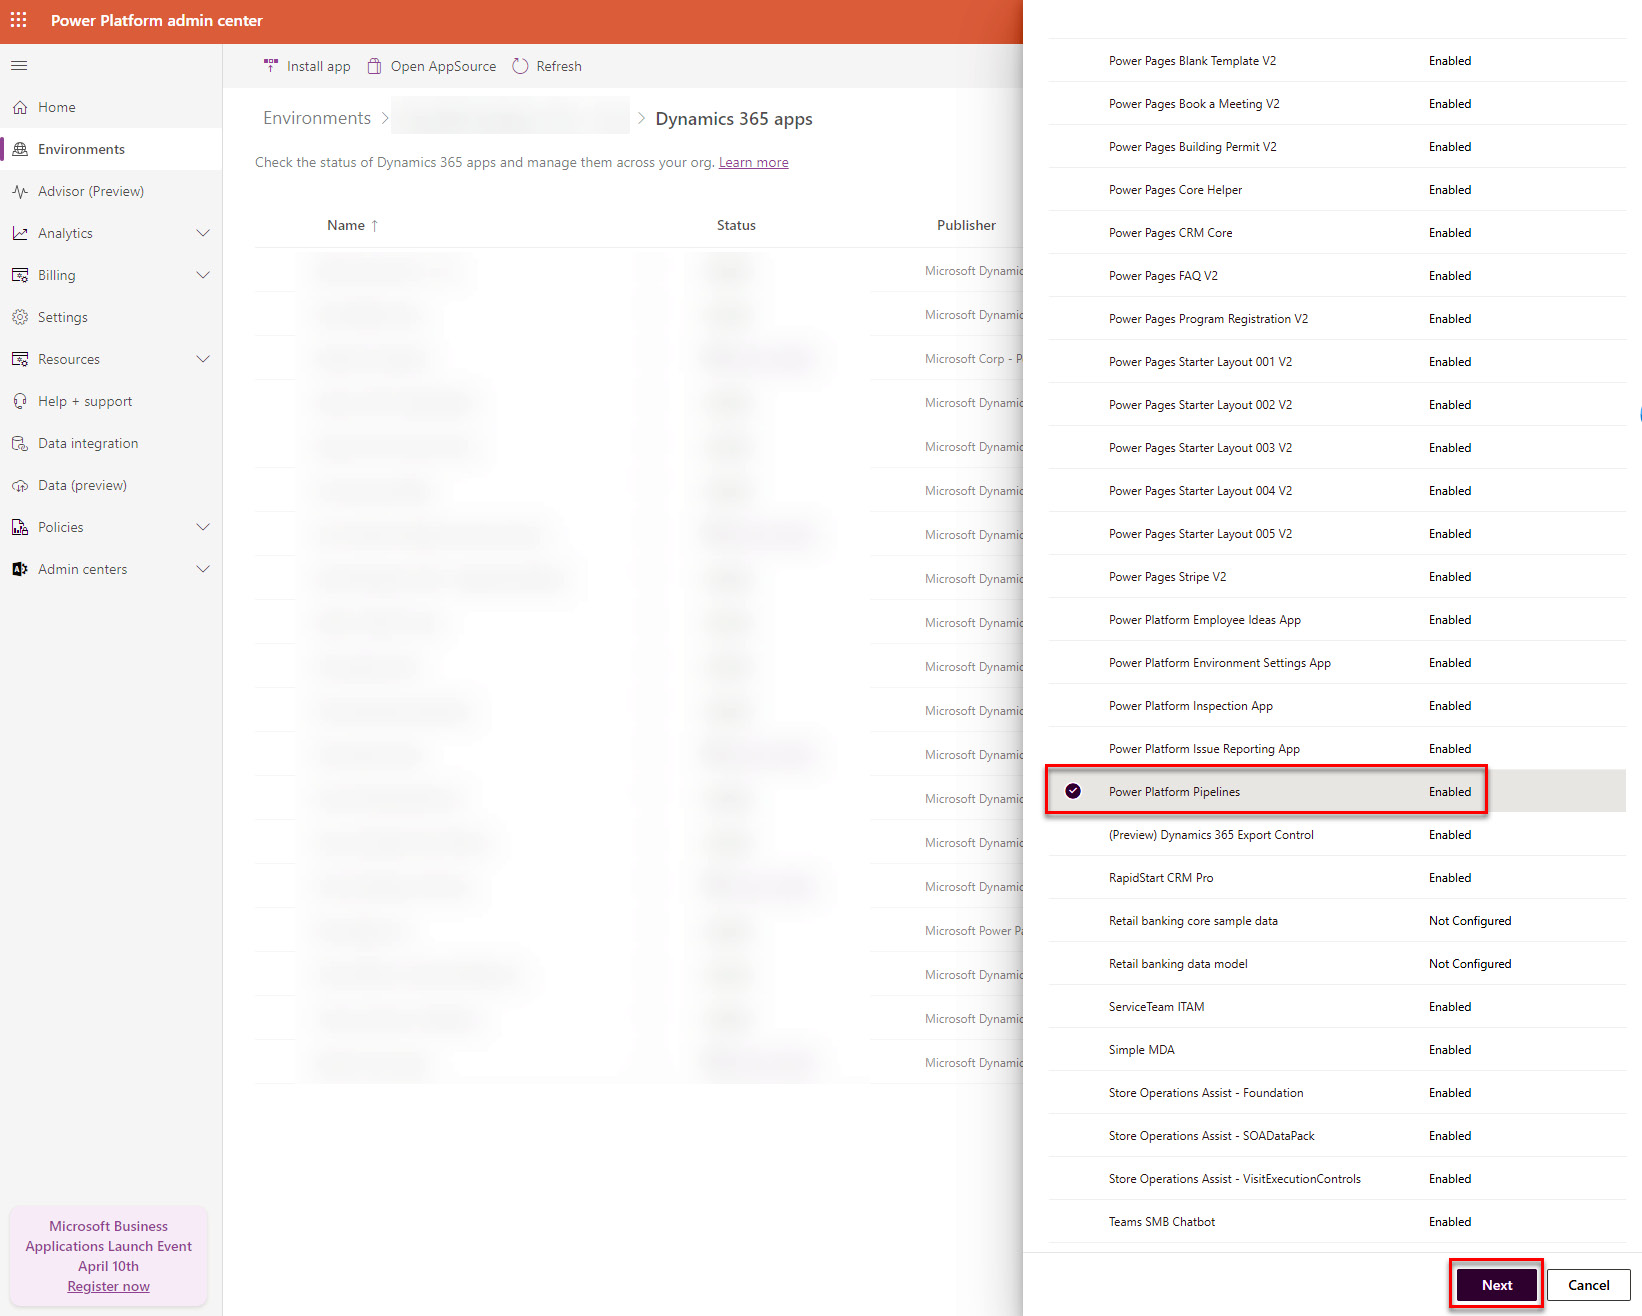Screen dimensions: 1642x1316
Task: Select Power Pages Core Helper row
Action: [1337, 190]
